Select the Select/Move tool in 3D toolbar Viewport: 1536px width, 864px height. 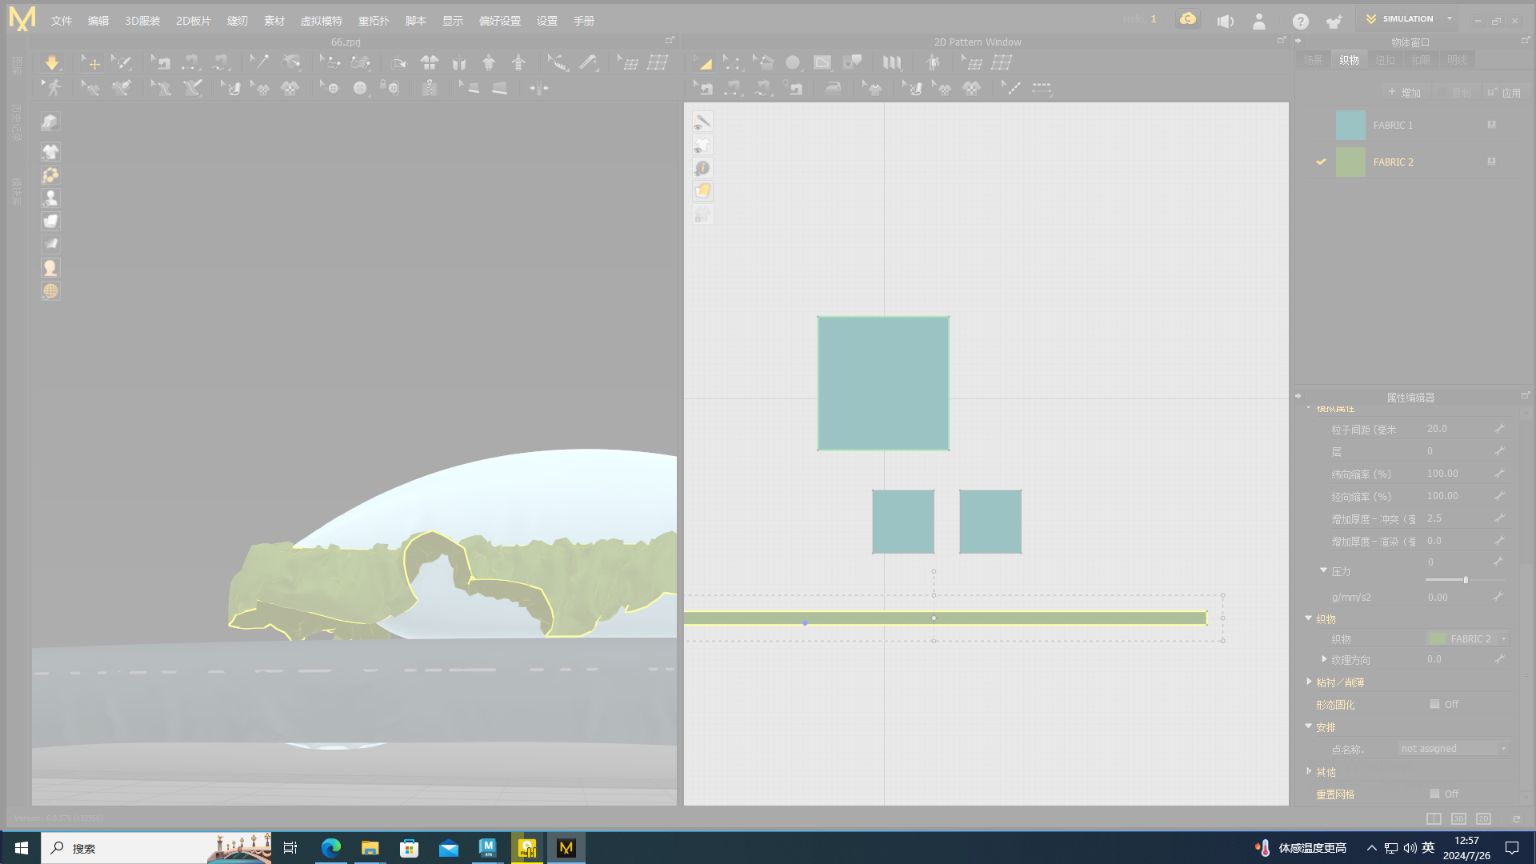[91, 63]
